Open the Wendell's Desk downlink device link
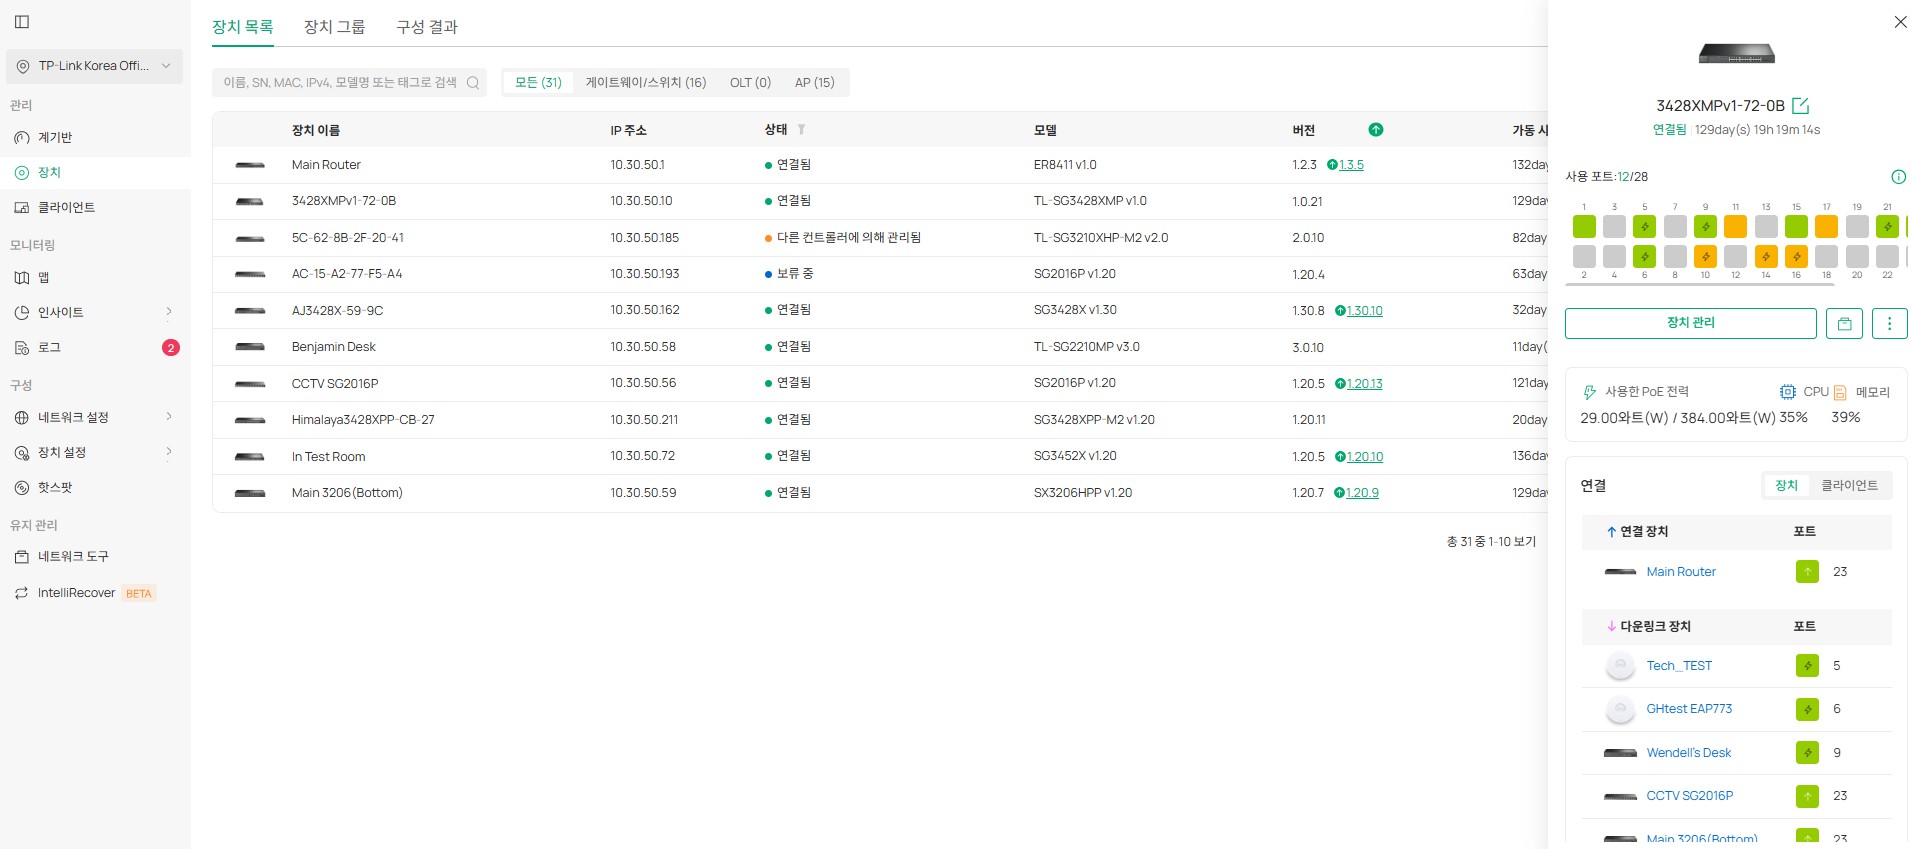Viewport: 1913px width, 849px height. (x=1688, y=753)
